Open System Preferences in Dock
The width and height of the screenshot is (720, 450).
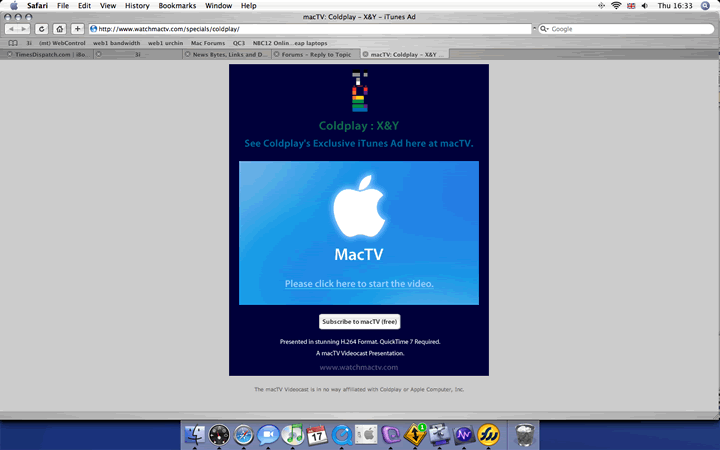tap(366, 434)
